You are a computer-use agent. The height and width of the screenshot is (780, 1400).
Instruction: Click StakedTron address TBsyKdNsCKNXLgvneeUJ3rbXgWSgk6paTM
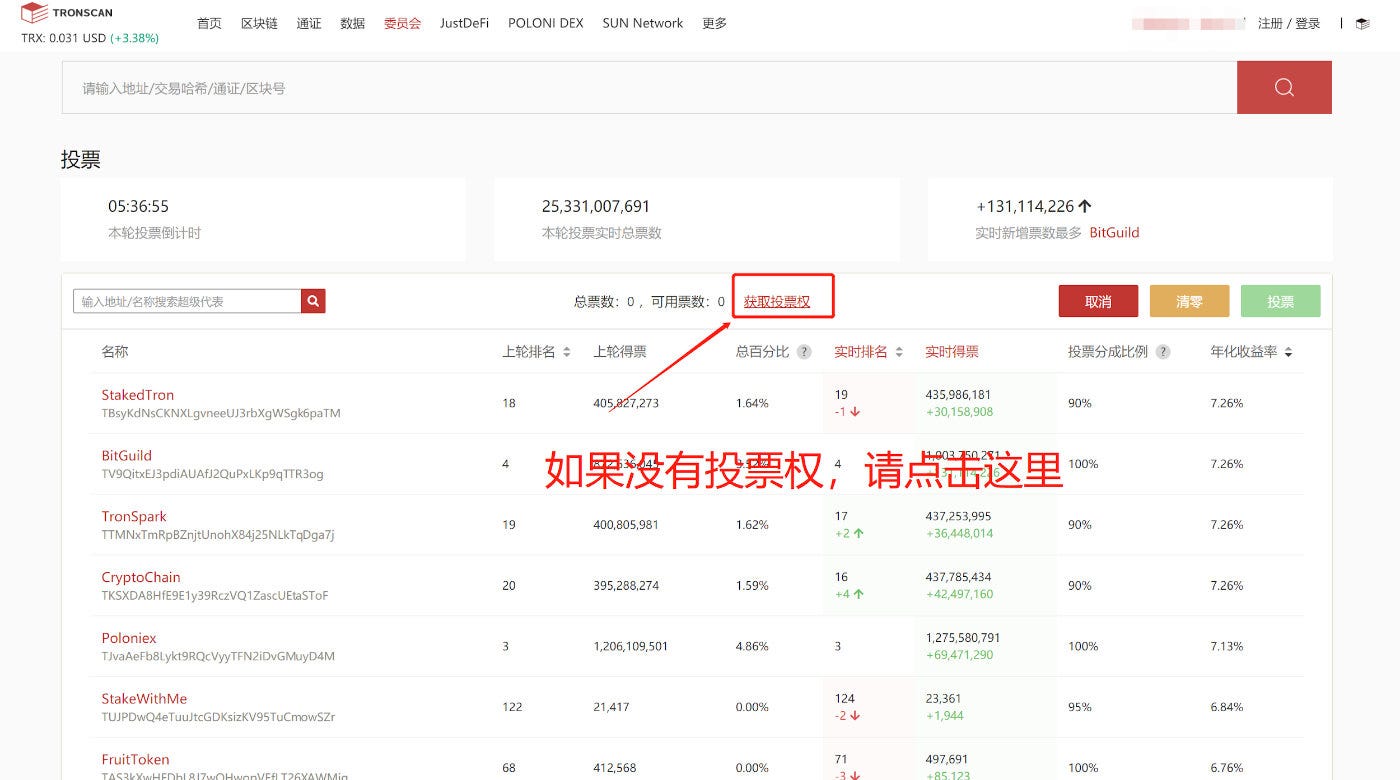click(221, 413)
